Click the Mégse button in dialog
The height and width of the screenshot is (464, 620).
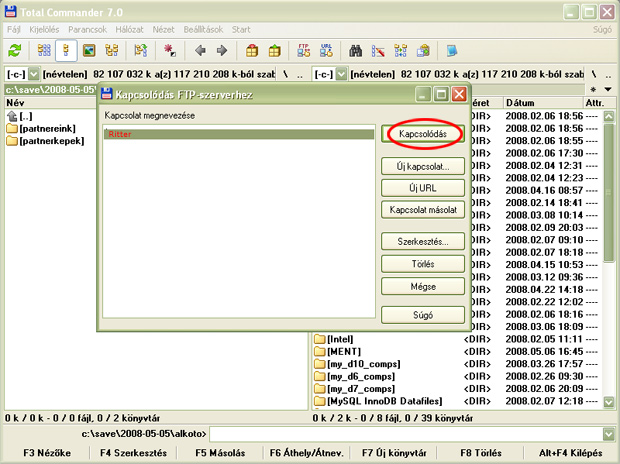tap(422, 287)
